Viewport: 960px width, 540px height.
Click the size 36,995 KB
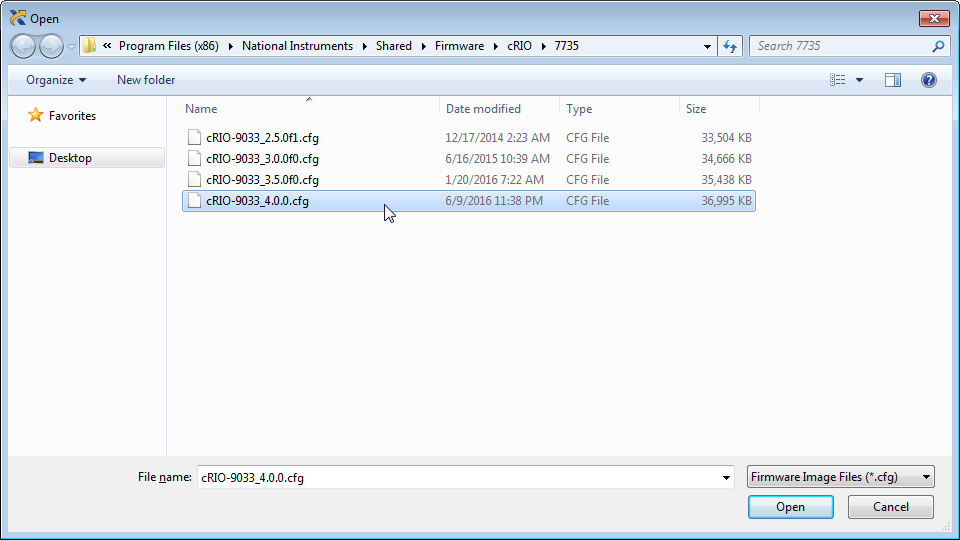pos(726,201)
